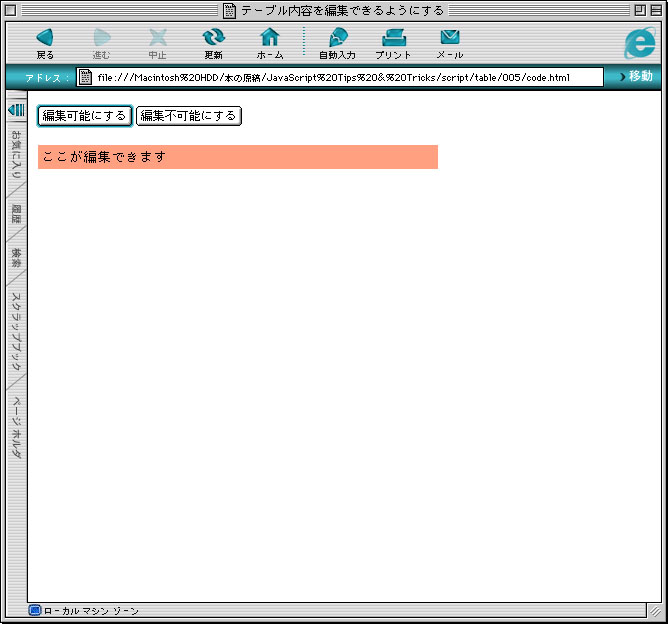Click the local machine zone status icon
The width and height of the screenshot is (668, 624).
(x=35, y=610)
